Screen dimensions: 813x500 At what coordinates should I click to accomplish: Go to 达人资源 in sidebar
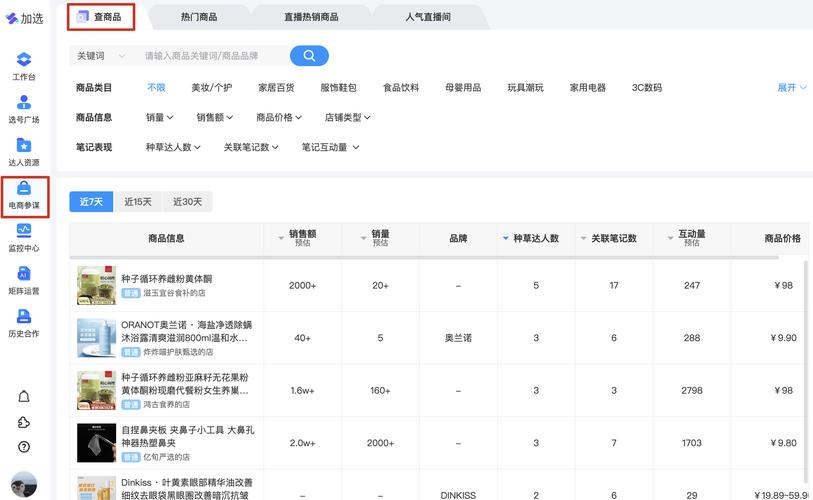coord(24,152)
